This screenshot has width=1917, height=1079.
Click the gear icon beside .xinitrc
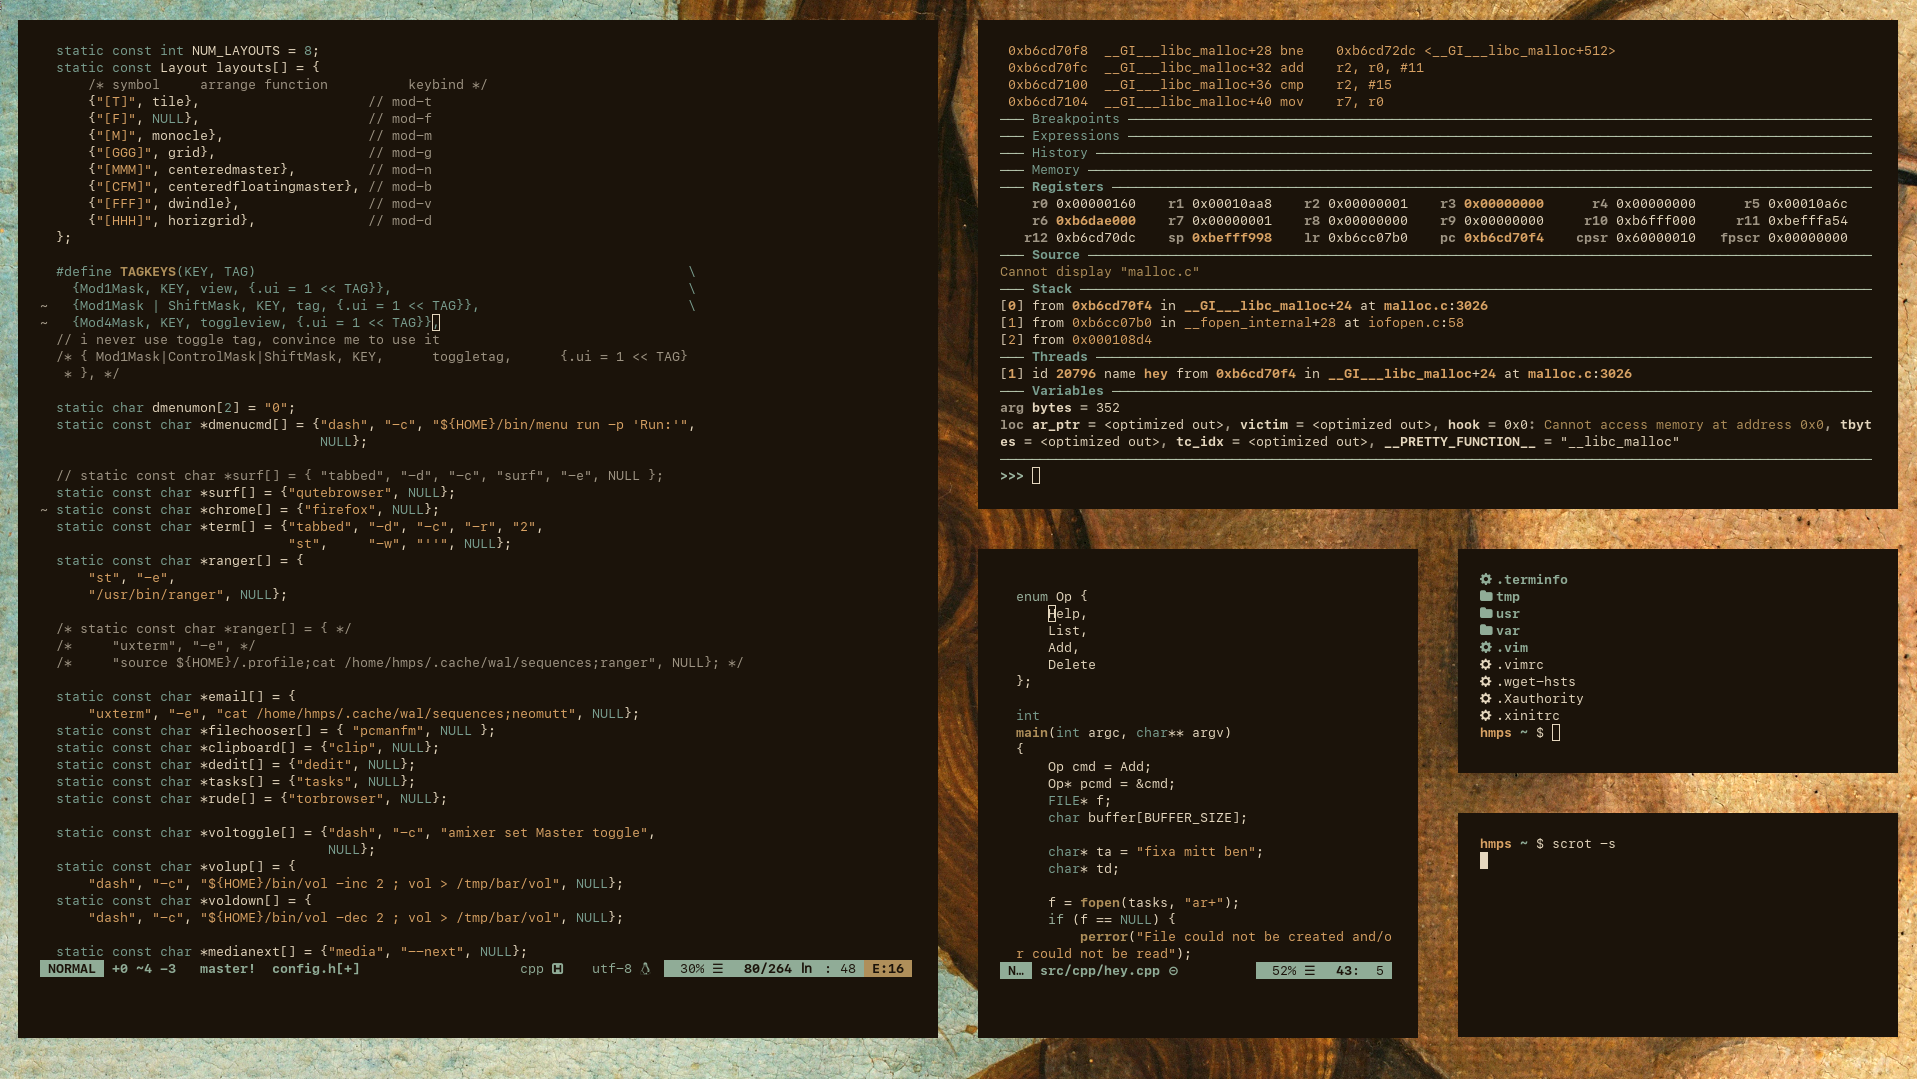coord(1485,715)
